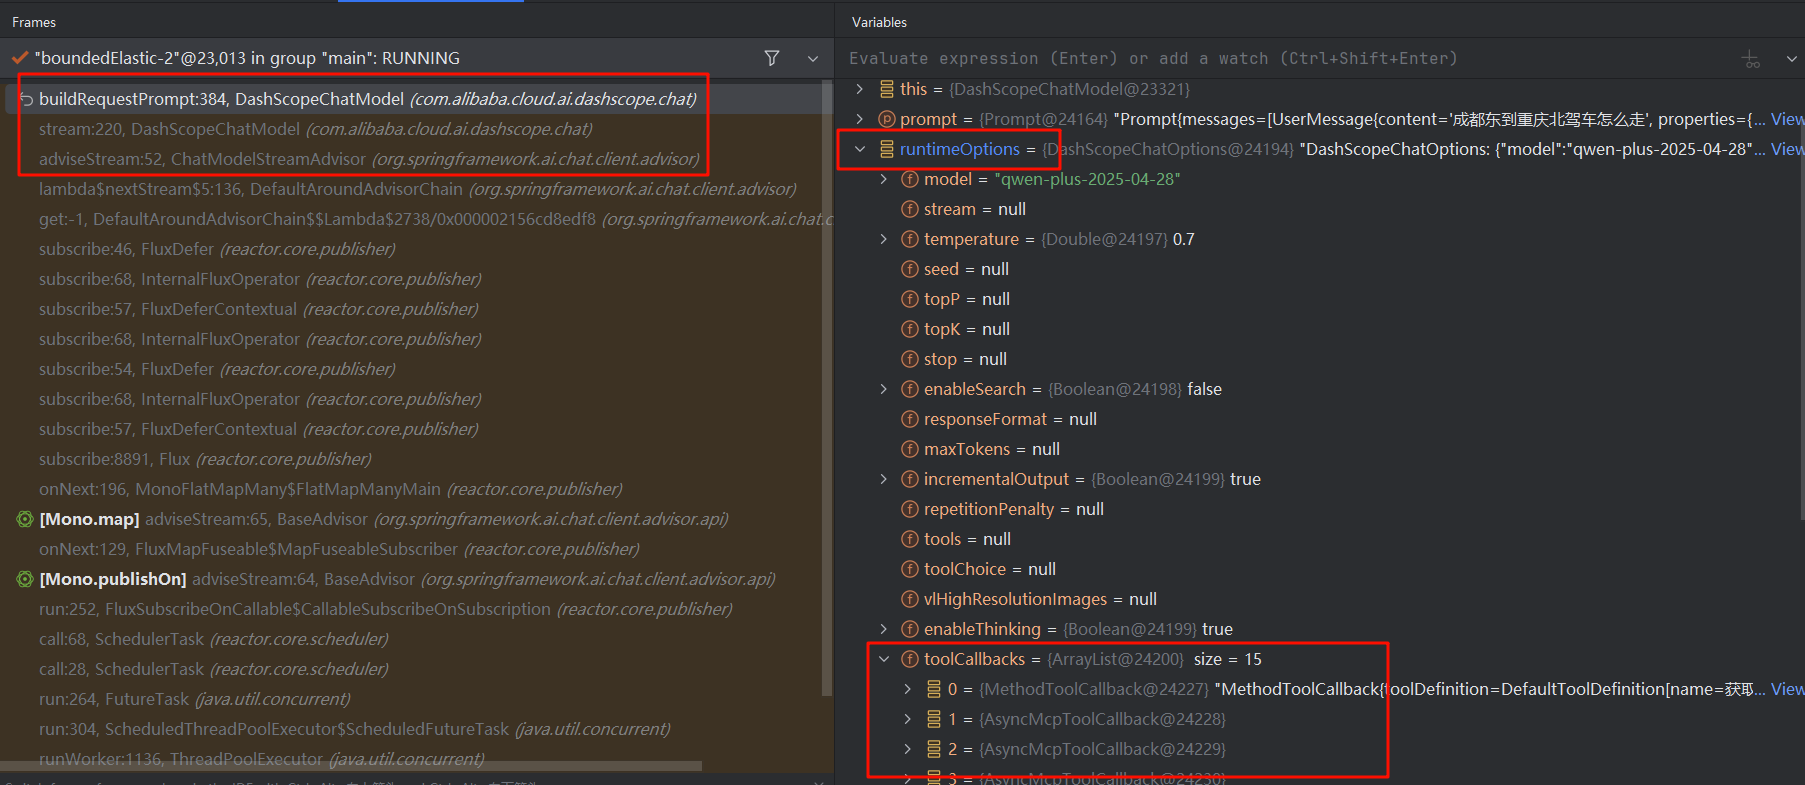
Task: Click the prompt parameter icon
Action: point(886,119)
